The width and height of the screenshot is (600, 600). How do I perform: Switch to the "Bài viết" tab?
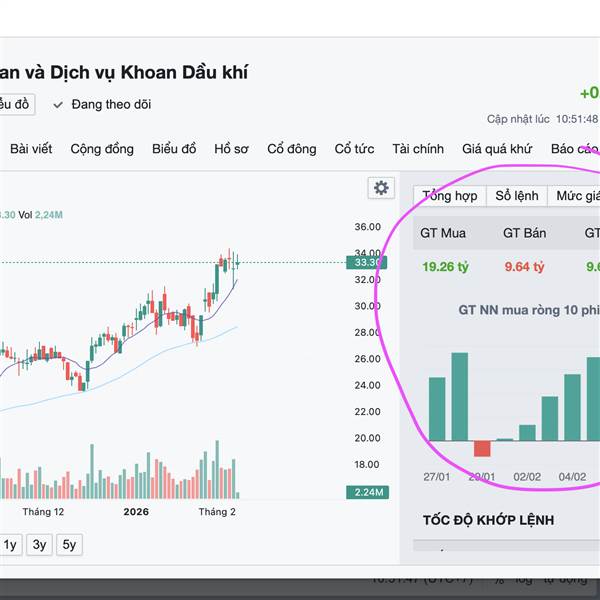pos(31,149)
